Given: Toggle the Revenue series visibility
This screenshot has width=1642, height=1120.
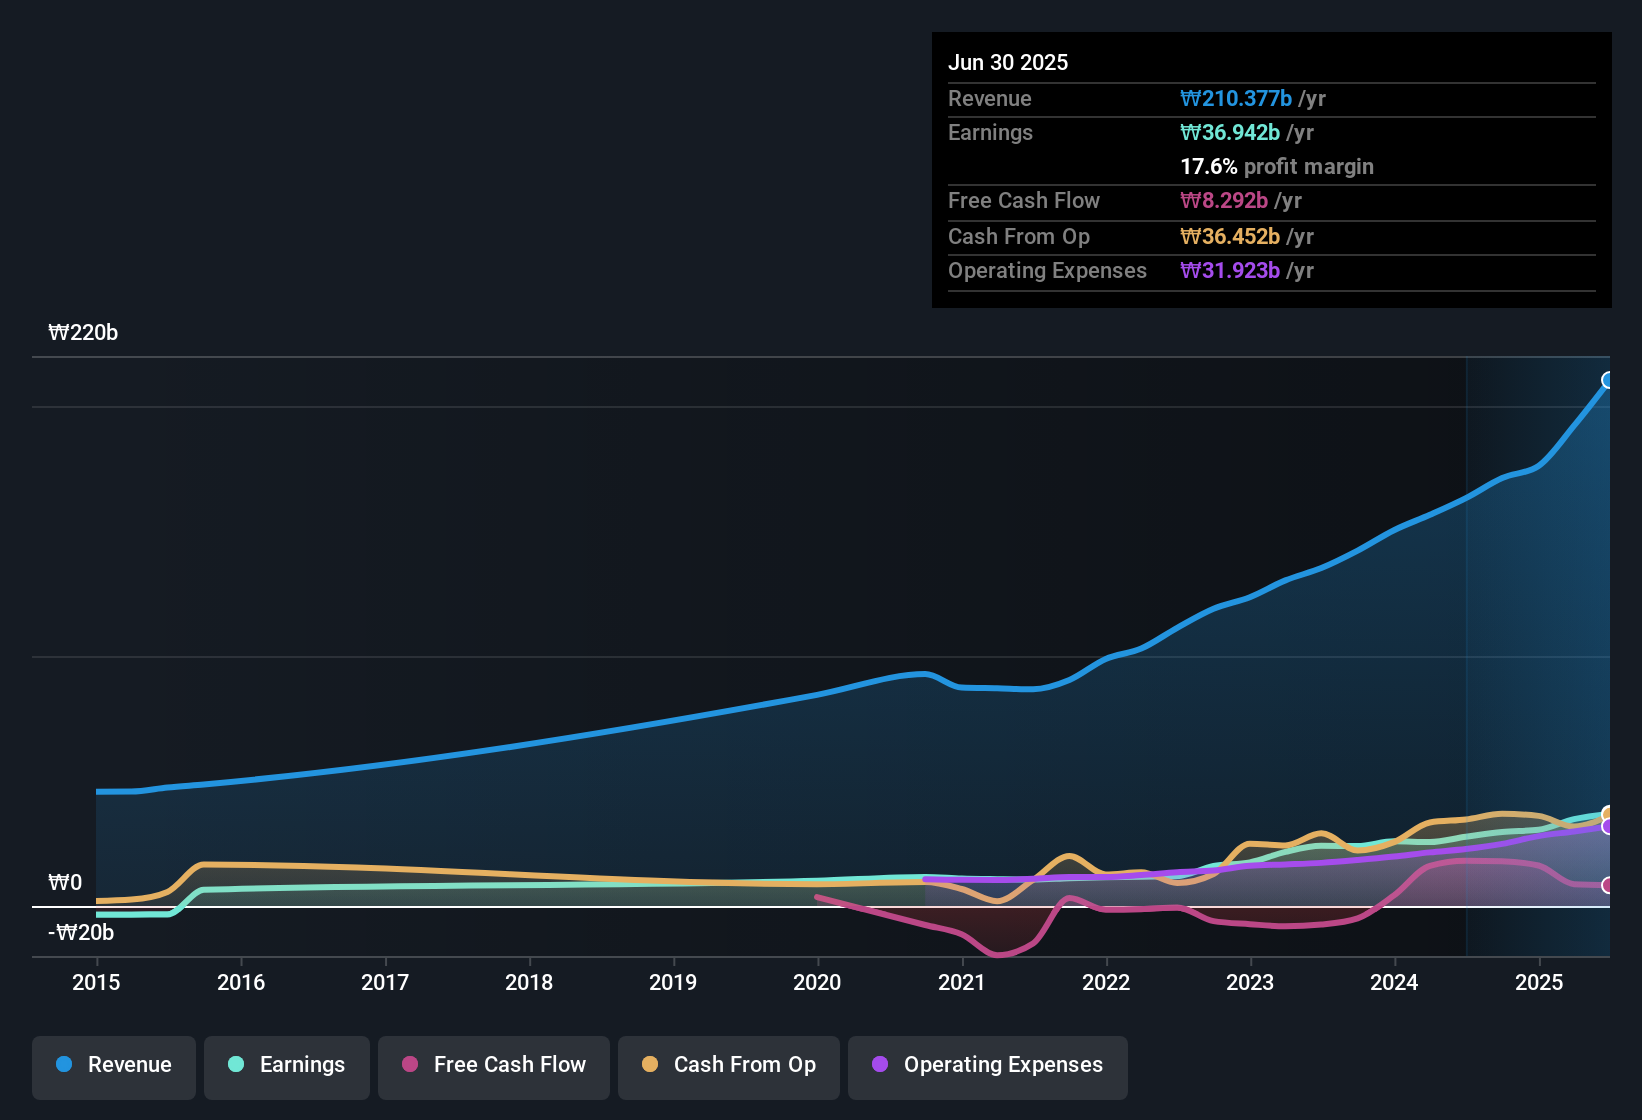Looking at the screenshot, I should pyautogui.click(x=113, y=1065).
